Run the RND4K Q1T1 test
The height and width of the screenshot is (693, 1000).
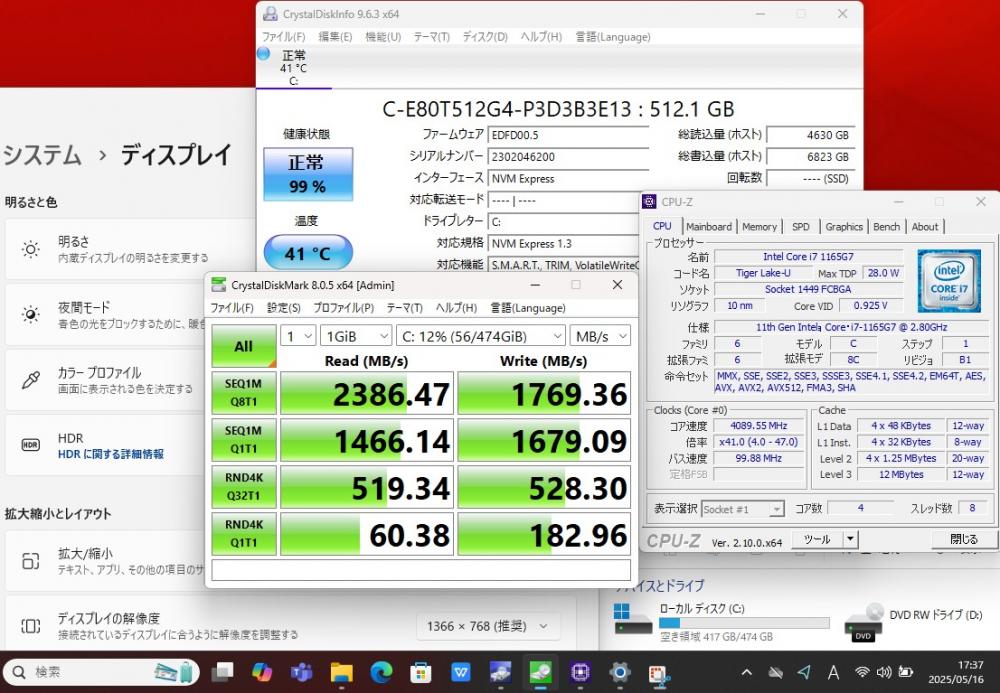244,534
